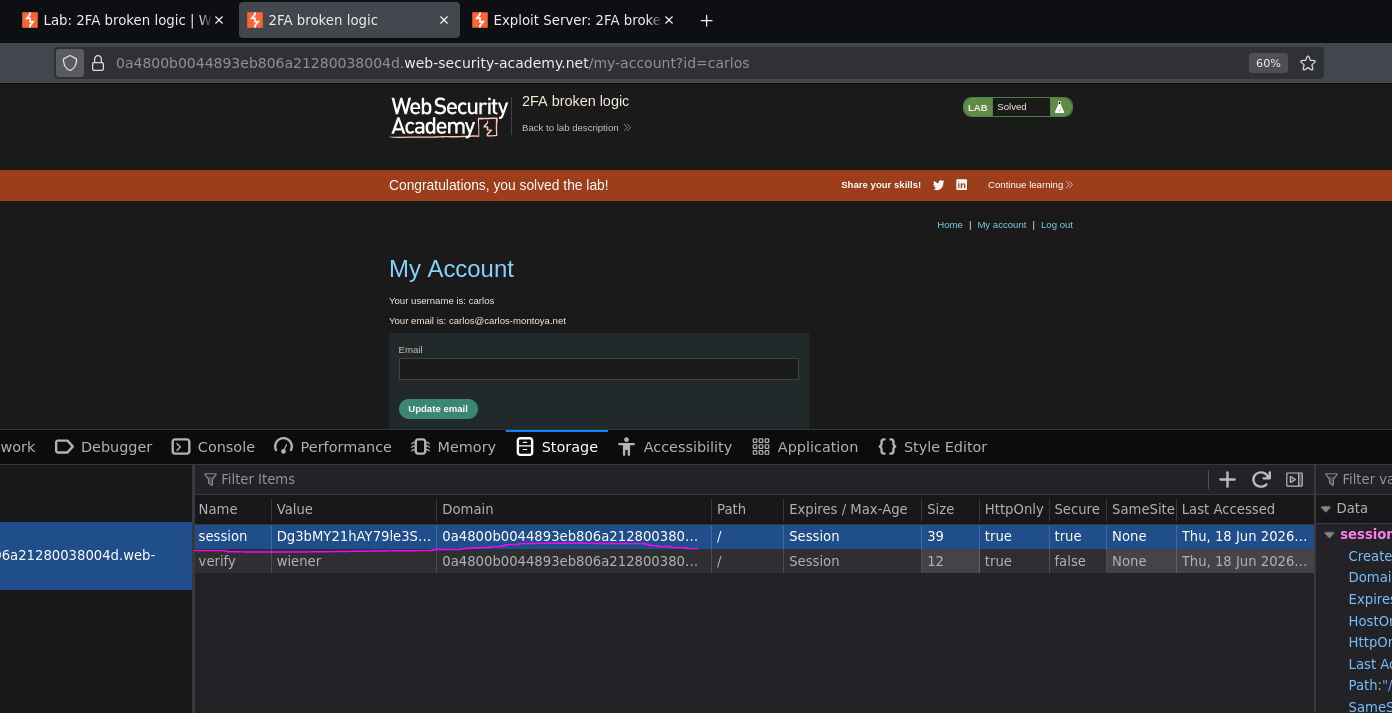The image size is (1392, 713).
Task: Click the Solved lab status flask icon
Action: [1059, 107]
